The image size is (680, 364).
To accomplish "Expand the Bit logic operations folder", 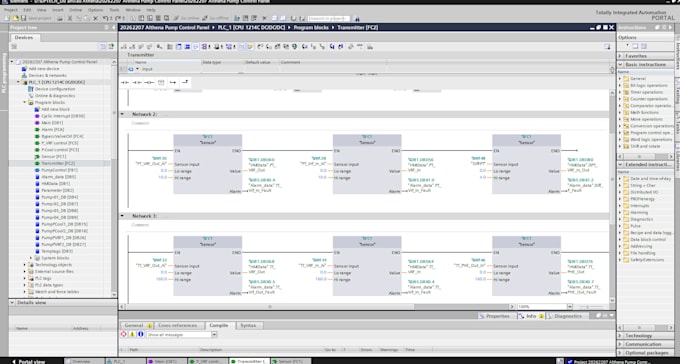I will point(620,85).
